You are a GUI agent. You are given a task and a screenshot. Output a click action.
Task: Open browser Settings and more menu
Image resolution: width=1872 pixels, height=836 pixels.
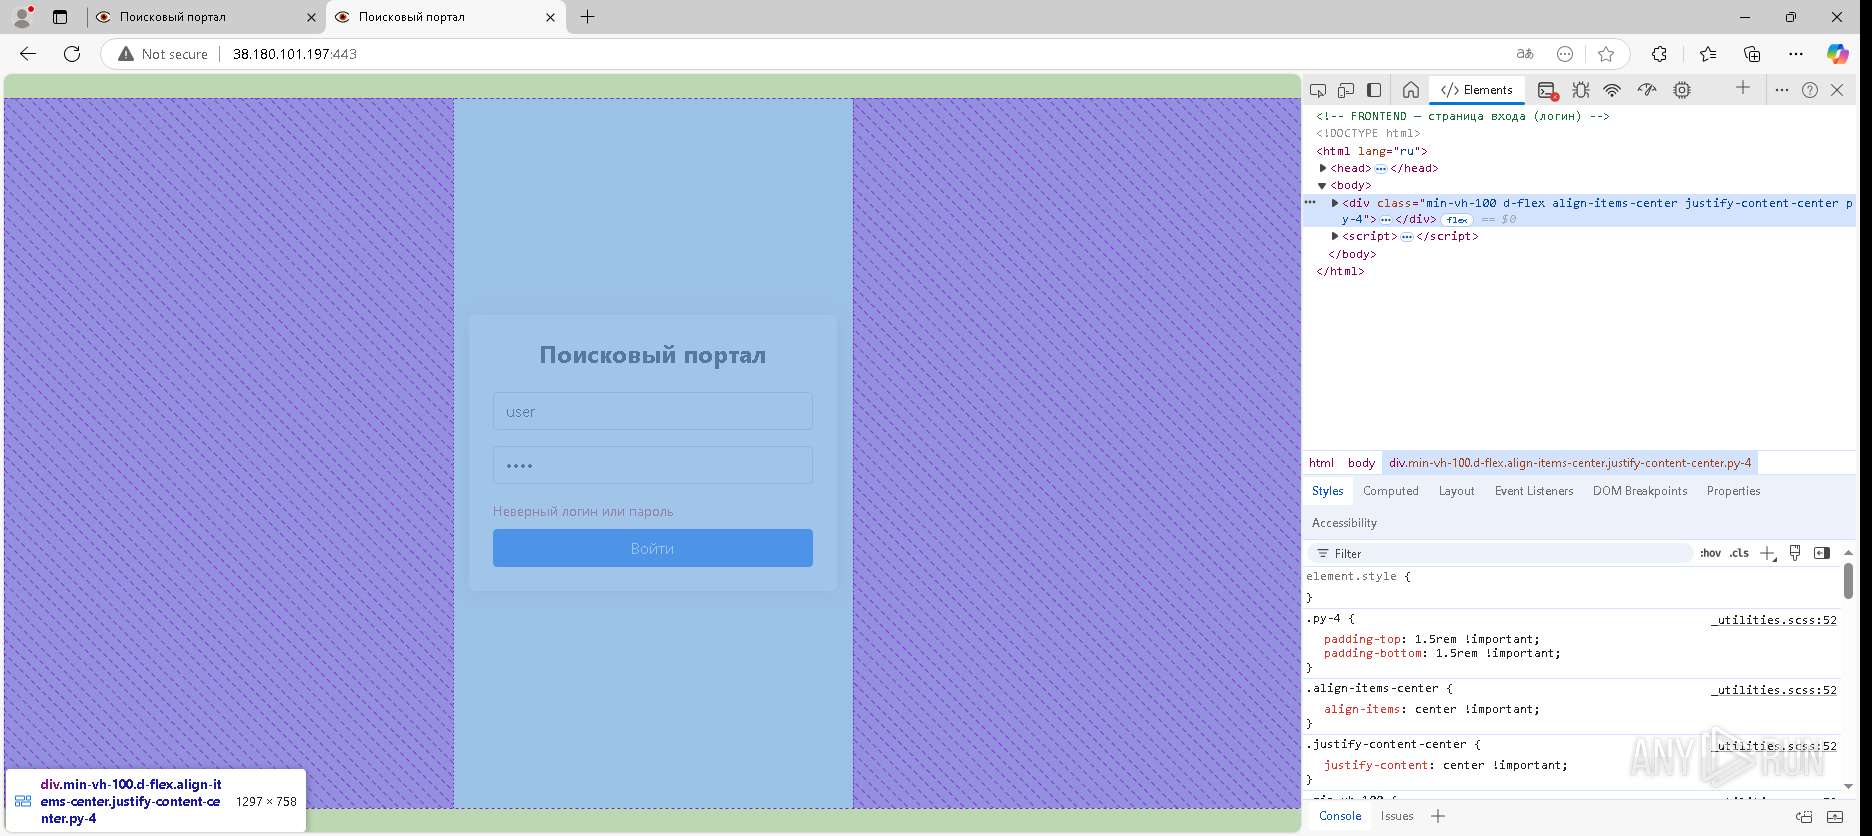click(x=1796, y=54)
